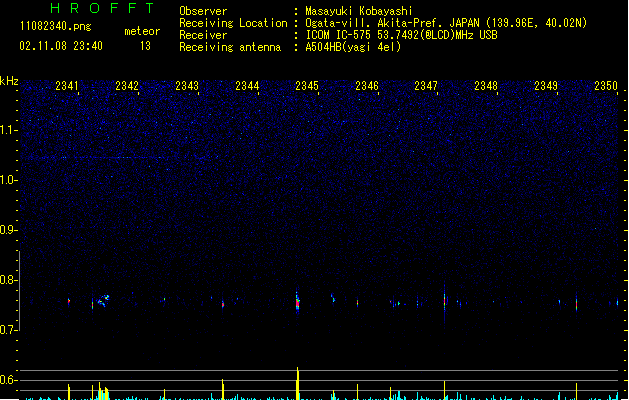Click the 'meteor' count label
The image size is (629, 400).
point(142,31)
